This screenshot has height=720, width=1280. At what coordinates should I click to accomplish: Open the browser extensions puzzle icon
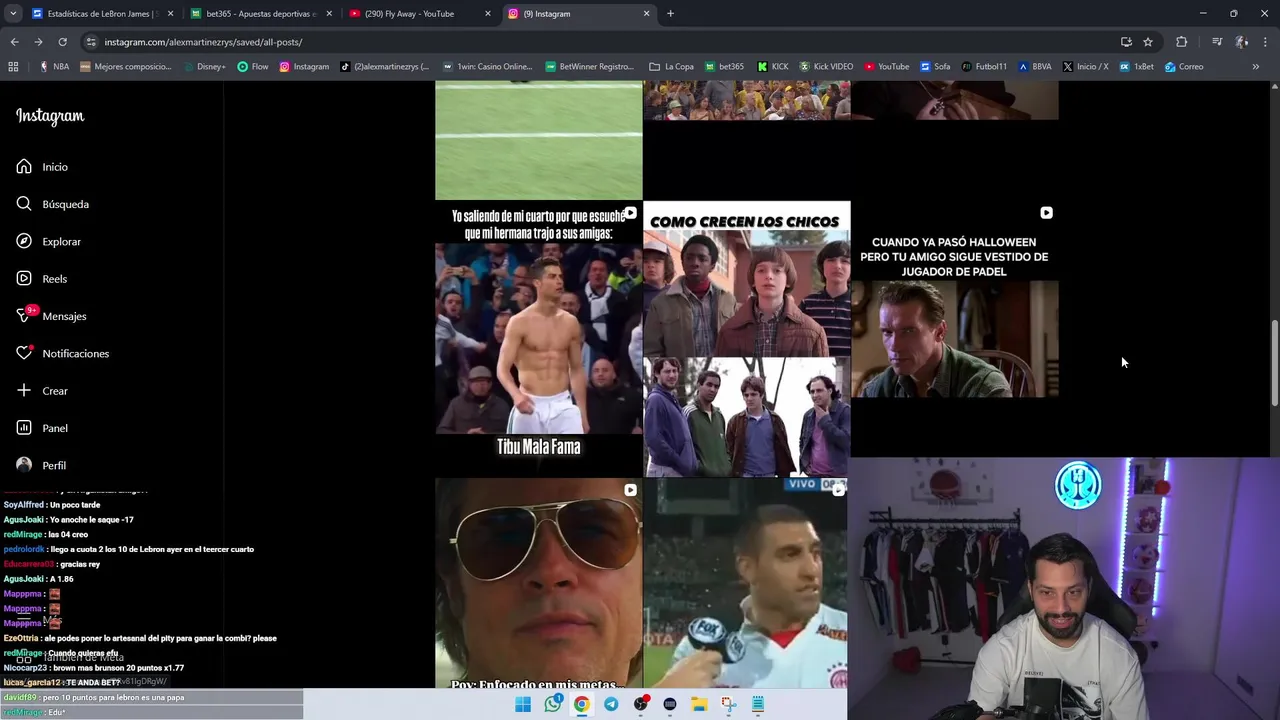point(1182,42)
